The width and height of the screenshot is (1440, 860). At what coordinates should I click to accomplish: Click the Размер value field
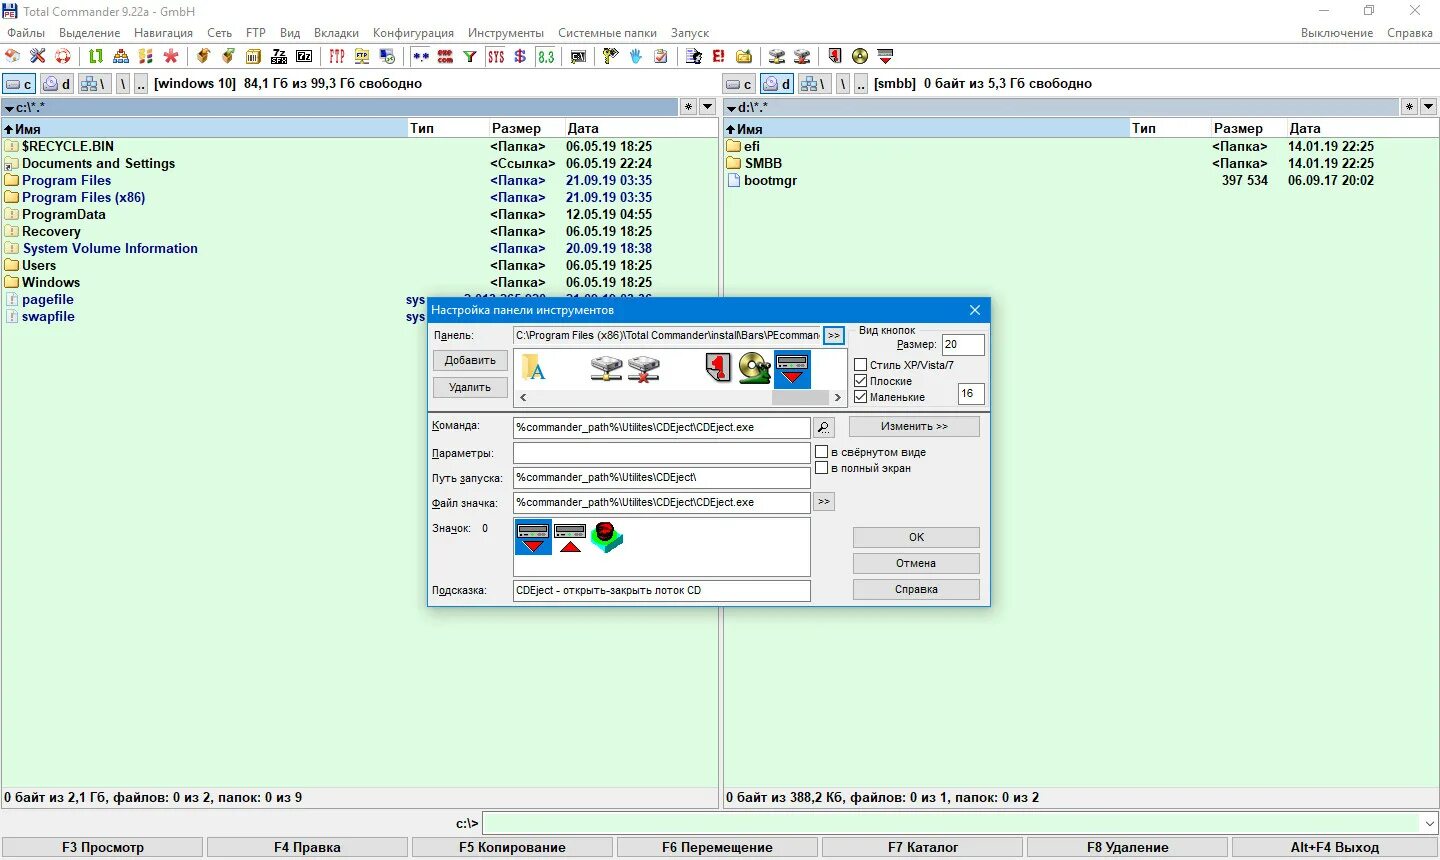pos(963,344)
